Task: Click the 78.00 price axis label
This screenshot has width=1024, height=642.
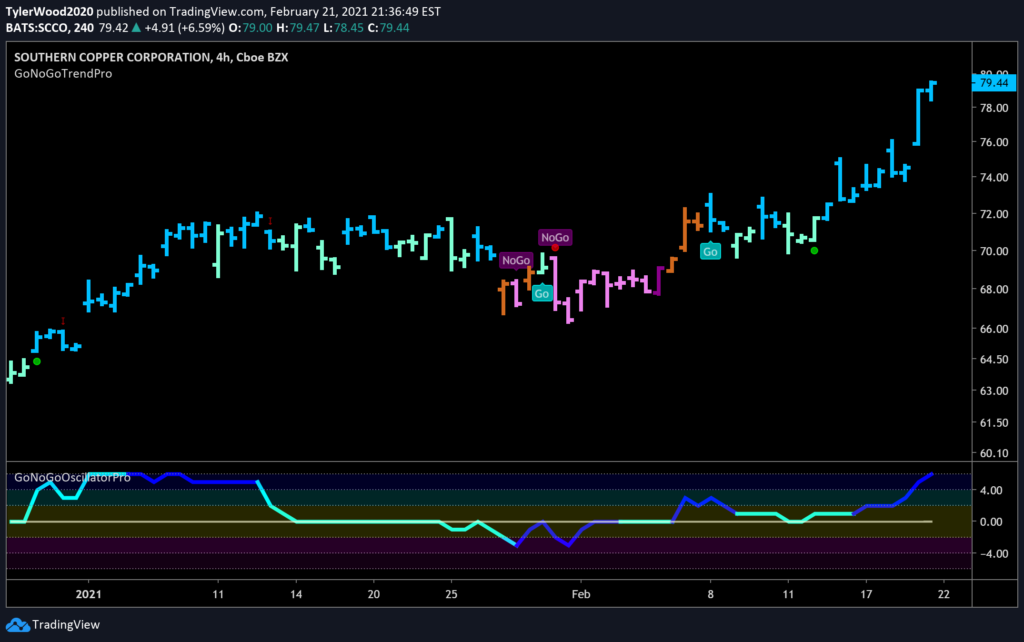Action: [x=994, y=108]
